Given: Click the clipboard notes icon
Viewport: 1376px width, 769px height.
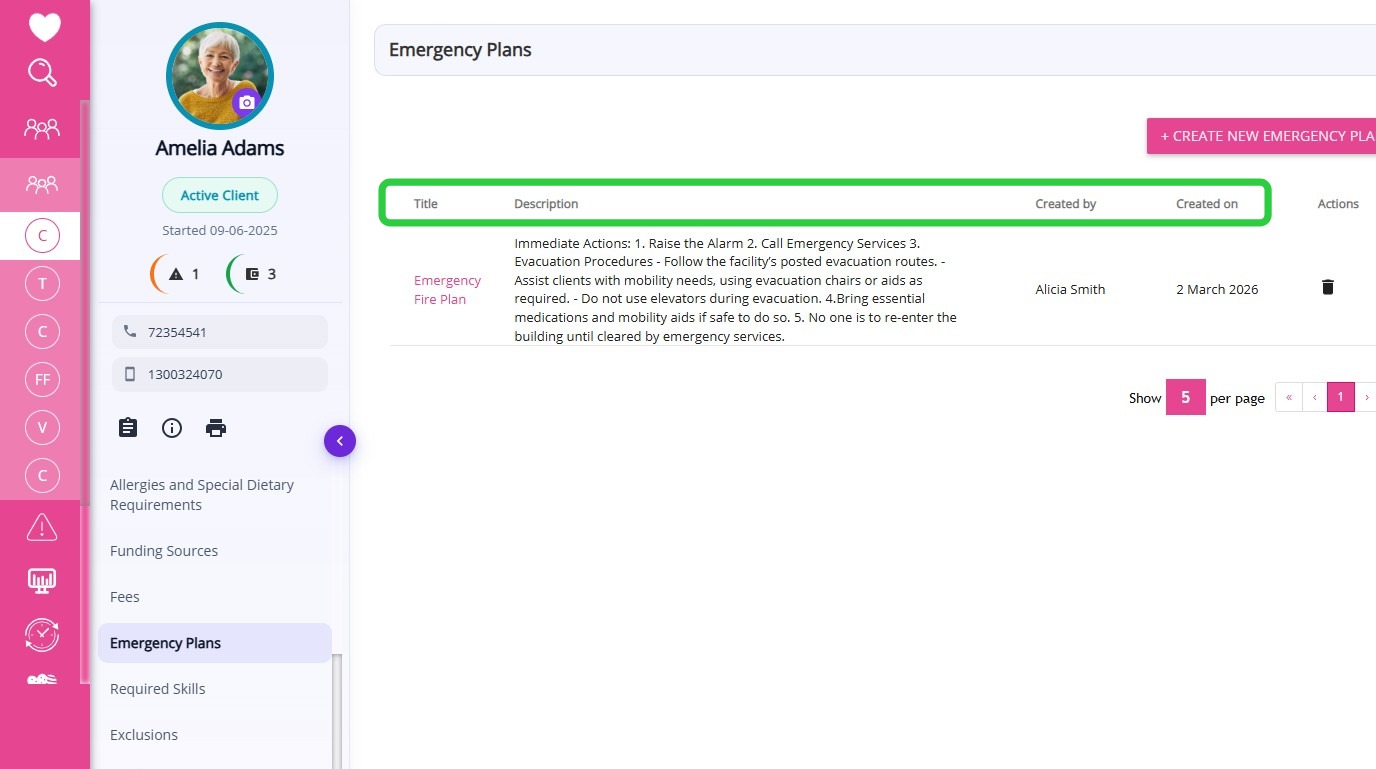Looking at the screenshot, I should tap(128, 428).
